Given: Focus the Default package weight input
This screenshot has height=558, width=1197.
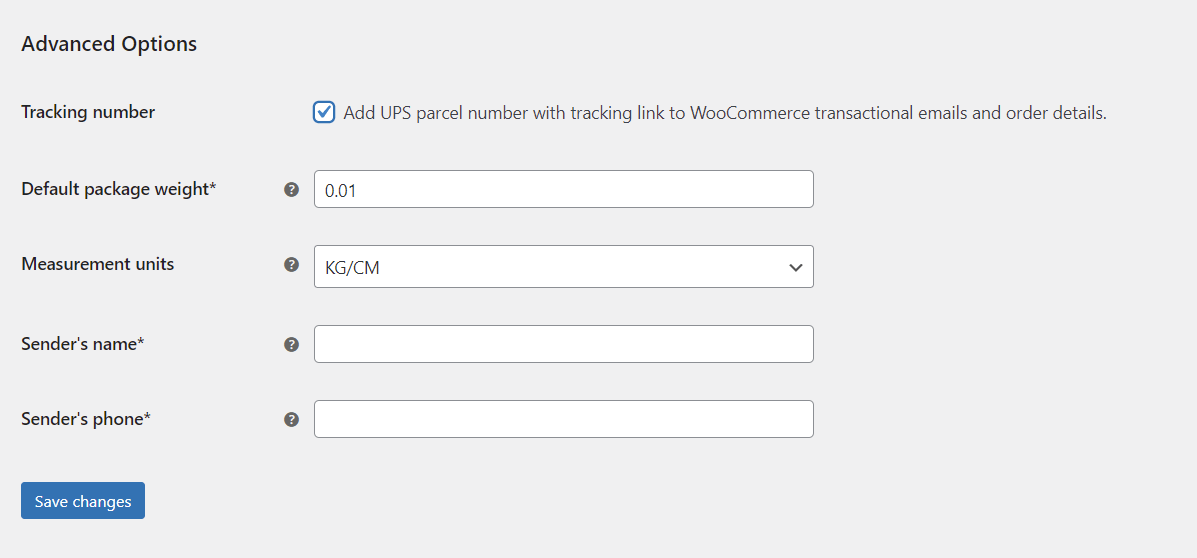Looking at the screenshot, I should point(563,189).
